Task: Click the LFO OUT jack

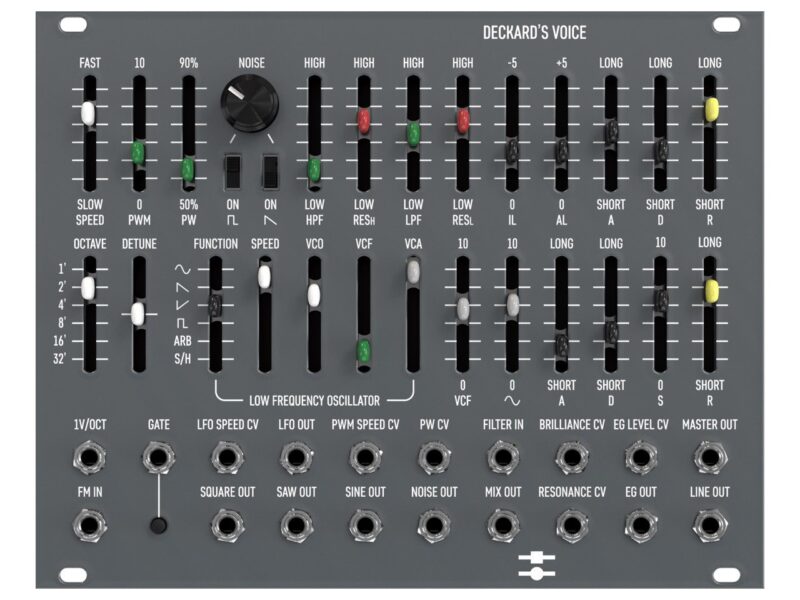Action: [296, 457]
